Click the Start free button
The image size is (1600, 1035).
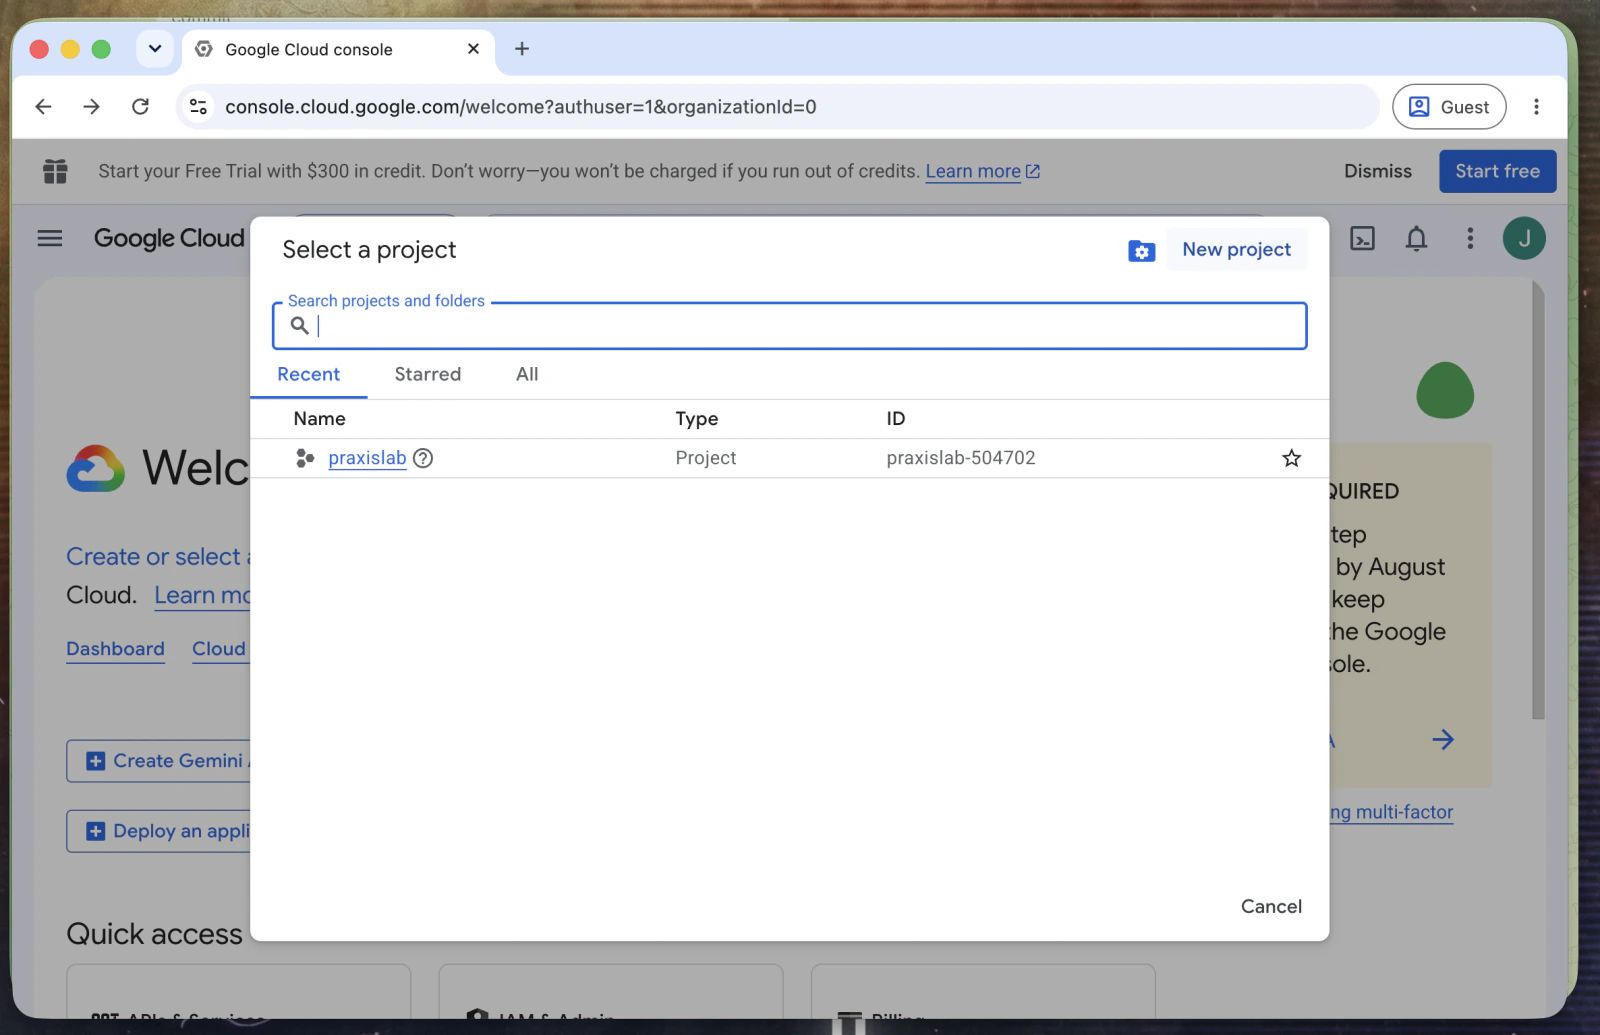point(1497,171)
